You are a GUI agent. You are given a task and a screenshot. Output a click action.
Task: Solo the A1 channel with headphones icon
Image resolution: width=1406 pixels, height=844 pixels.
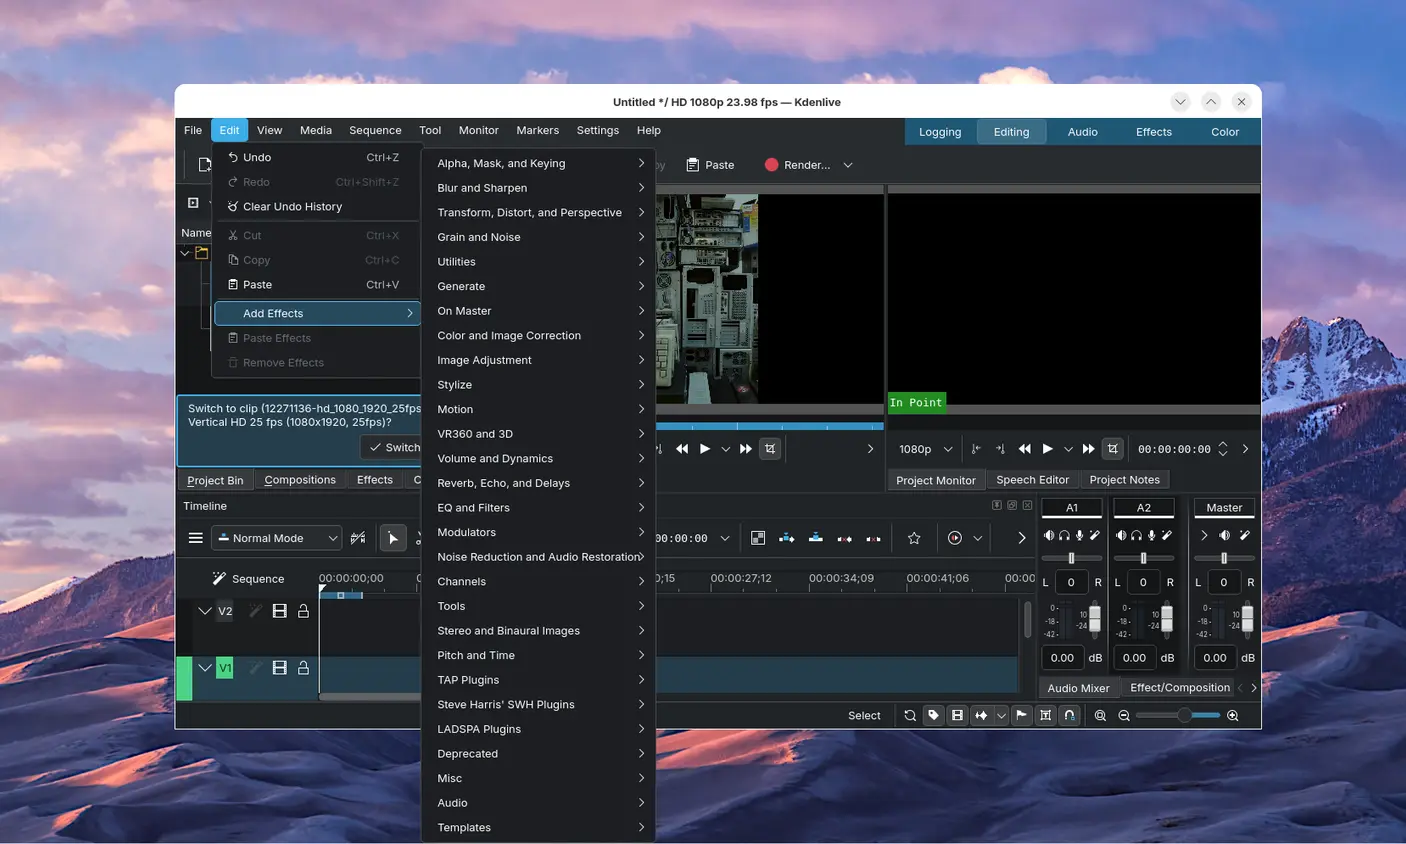point(1064,536)
